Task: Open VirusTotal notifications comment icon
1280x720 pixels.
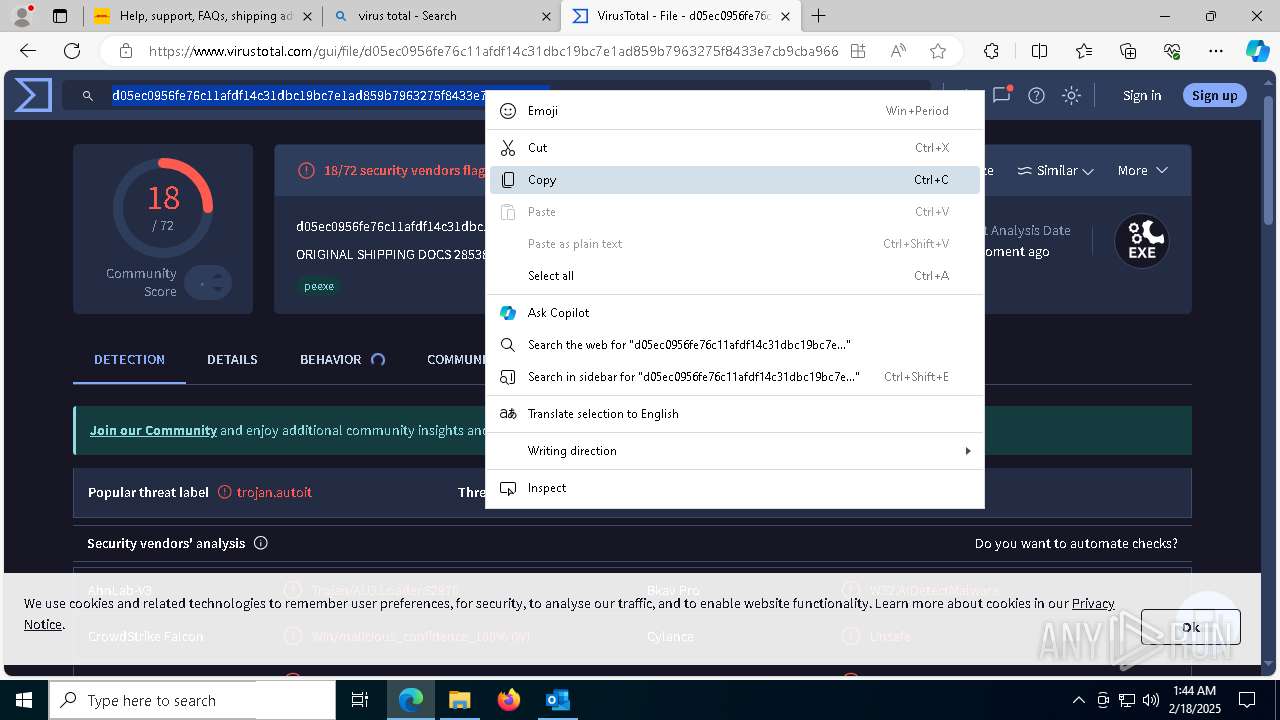Action: tap(1001, 95)
